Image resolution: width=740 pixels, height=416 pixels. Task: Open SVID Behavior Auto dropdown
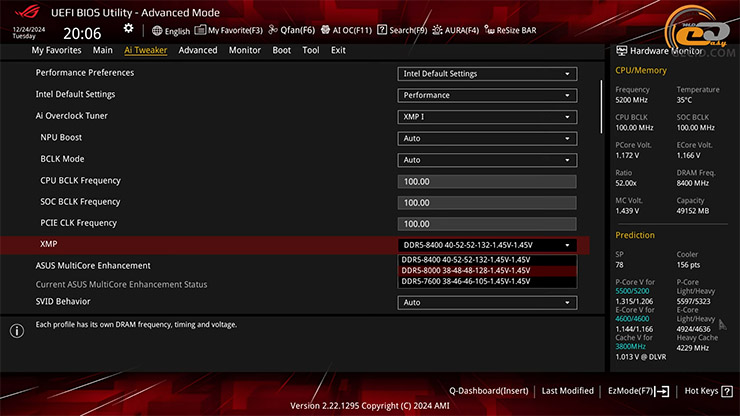coord(487,303)
